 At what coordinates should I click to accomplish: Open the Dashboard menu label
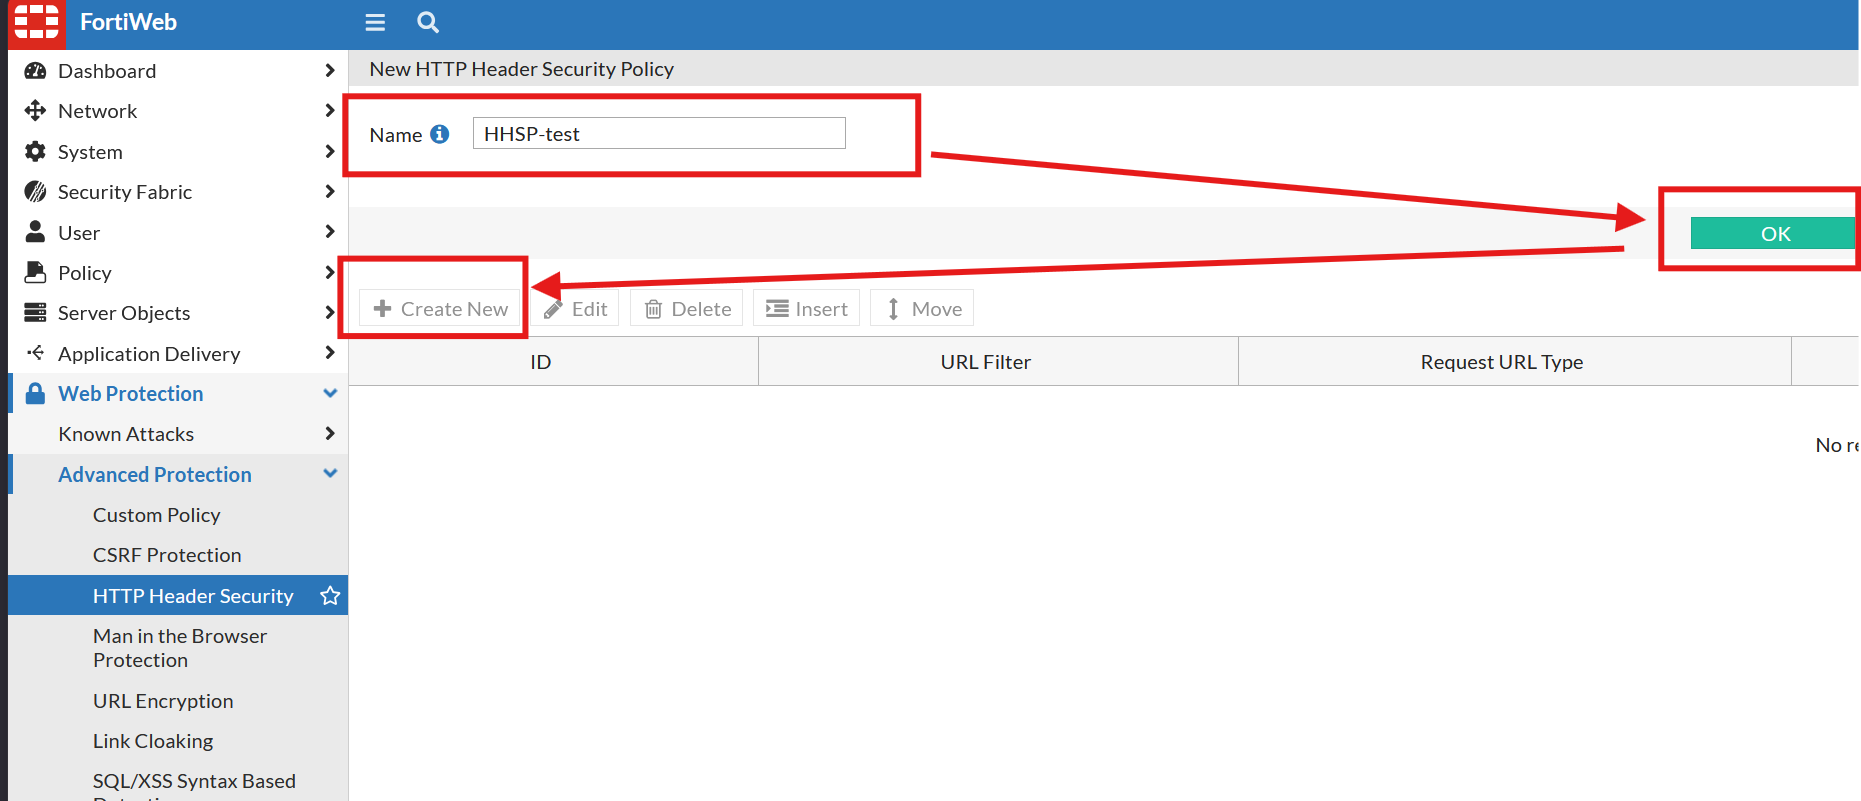tap(107, 71)
